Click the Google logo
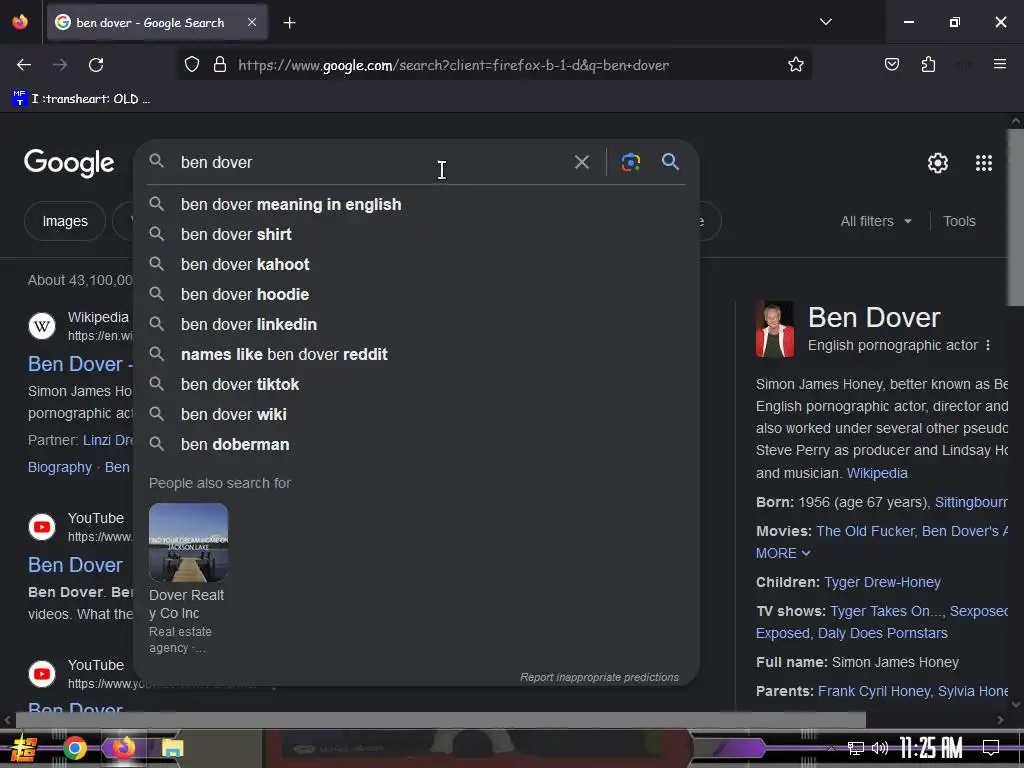1024x768 pixels. click(69, 163)
